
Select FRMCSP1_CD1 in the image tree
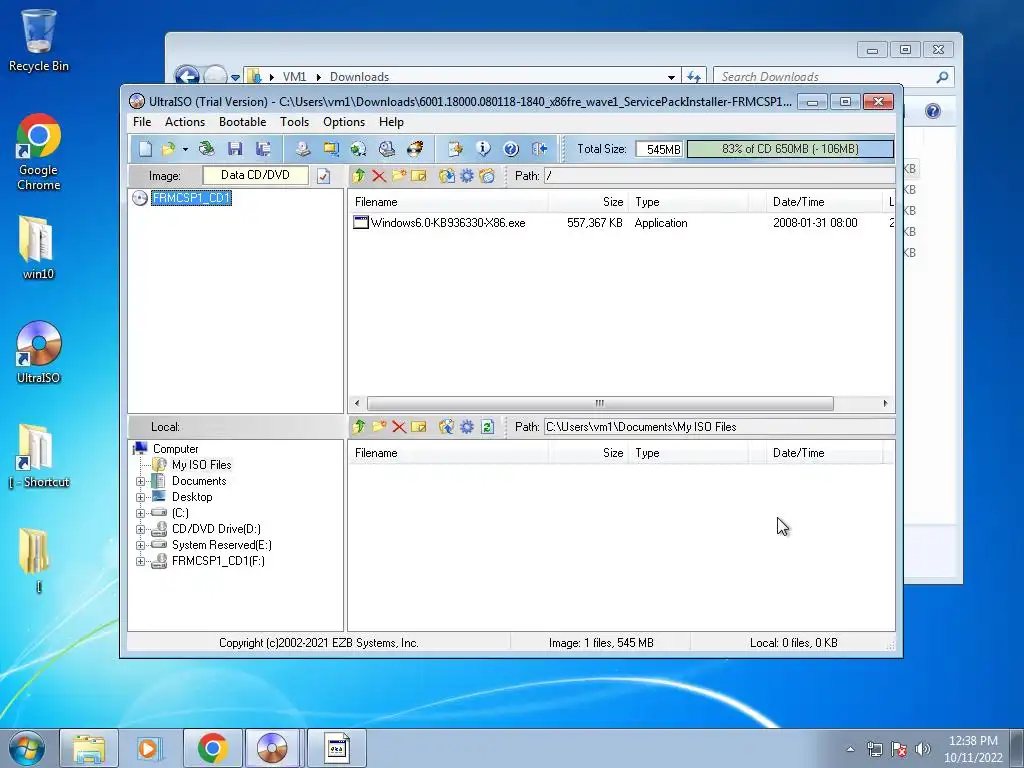click(x=191, y=198)
